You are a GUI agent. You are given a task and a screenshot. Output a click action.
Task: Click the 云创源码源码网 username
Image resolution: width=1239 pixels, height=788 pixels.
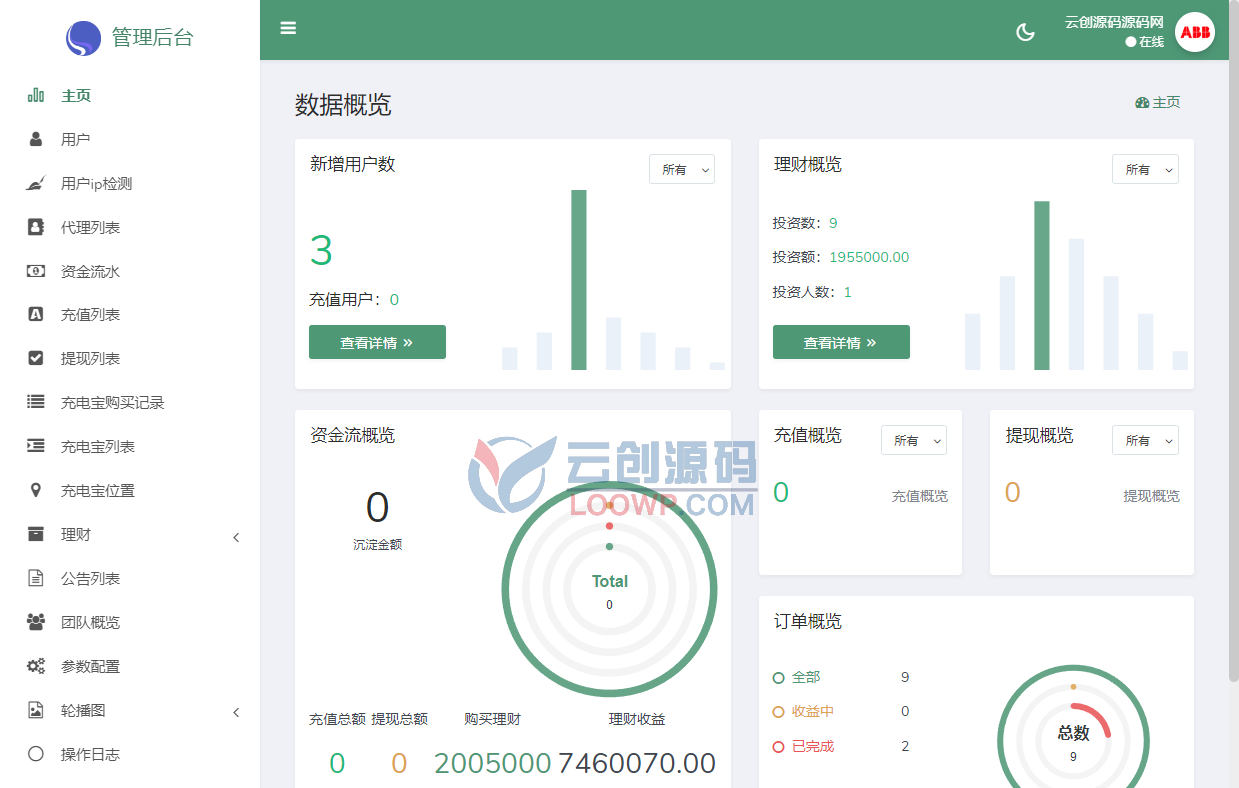tap(1114, 22)
